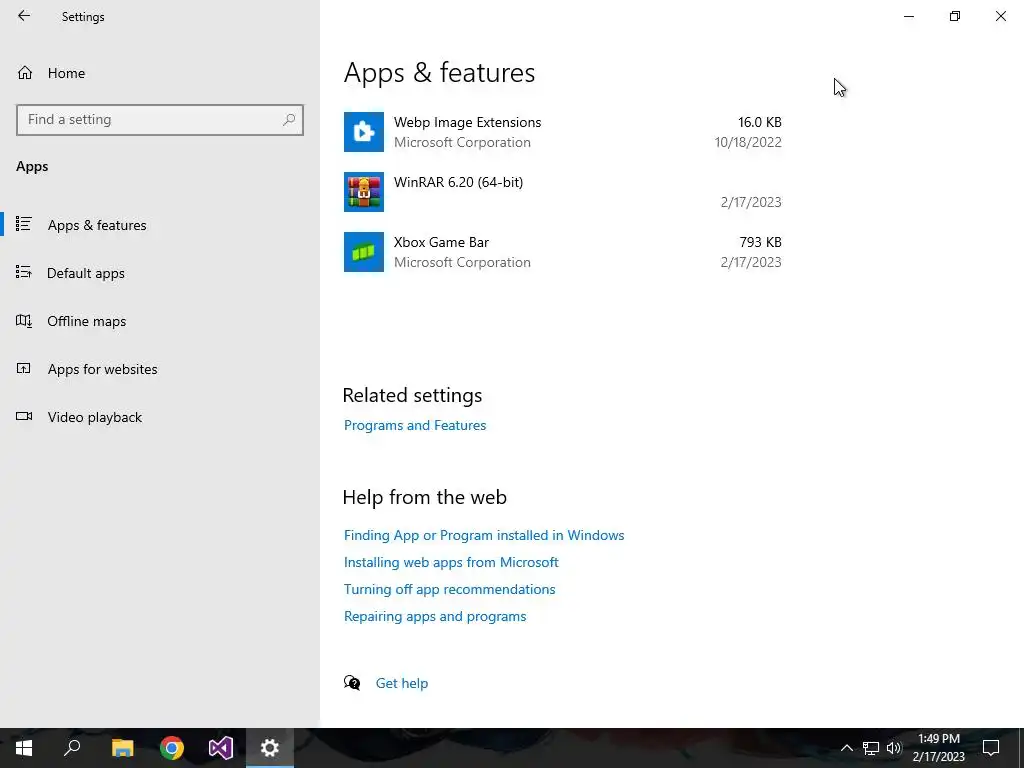Open the Home icon in sidebar
1024x768 pixels.
tap(25, 72)
